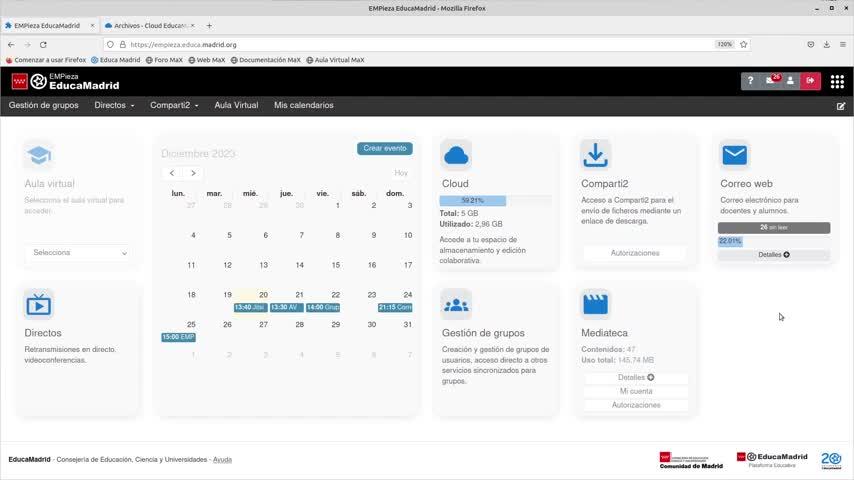The width and height of the screenshot is (854, 480).
Task: Open a new browser tab with plus
Action: (x=209, y=26)
